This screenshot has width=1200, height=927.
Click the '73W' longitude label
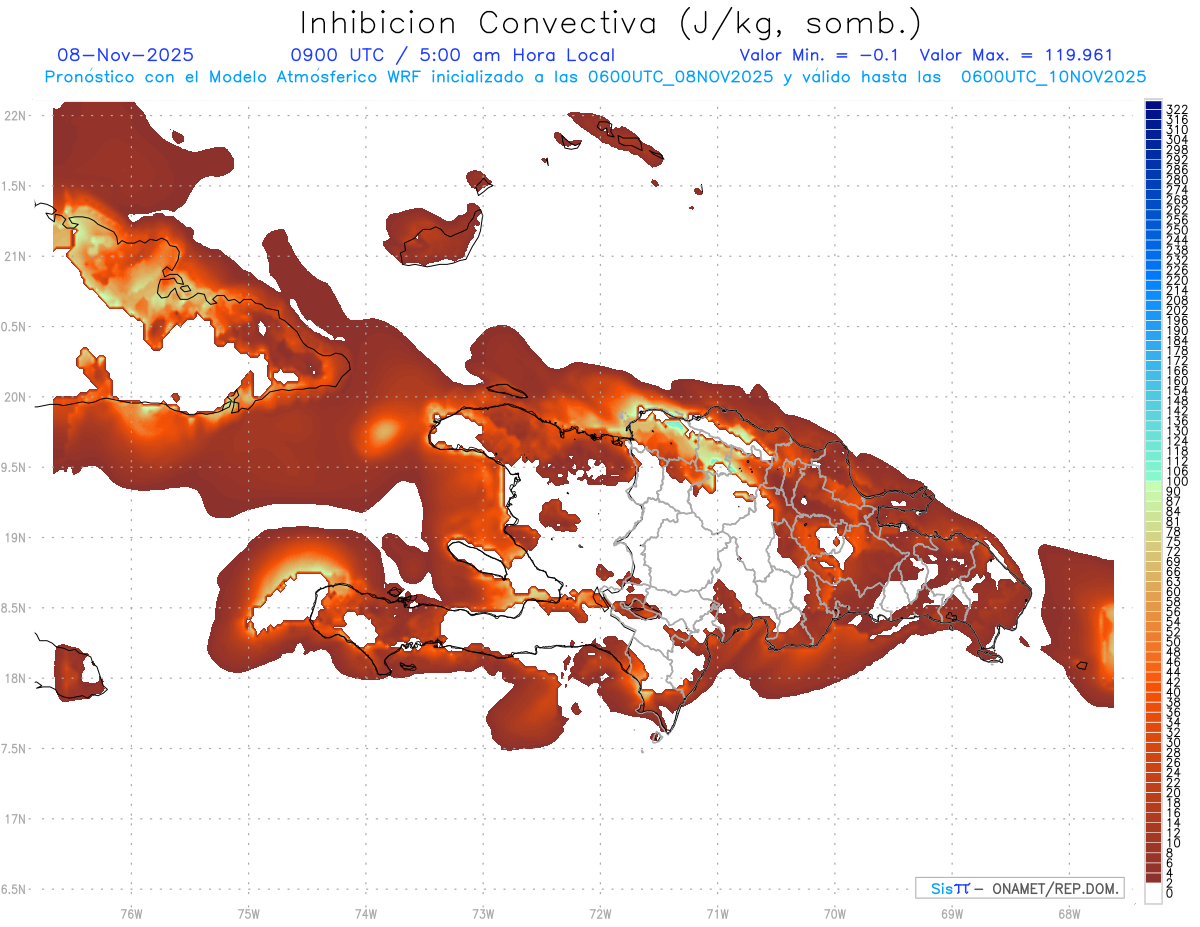pyautogui.click(x=483, y=912)
